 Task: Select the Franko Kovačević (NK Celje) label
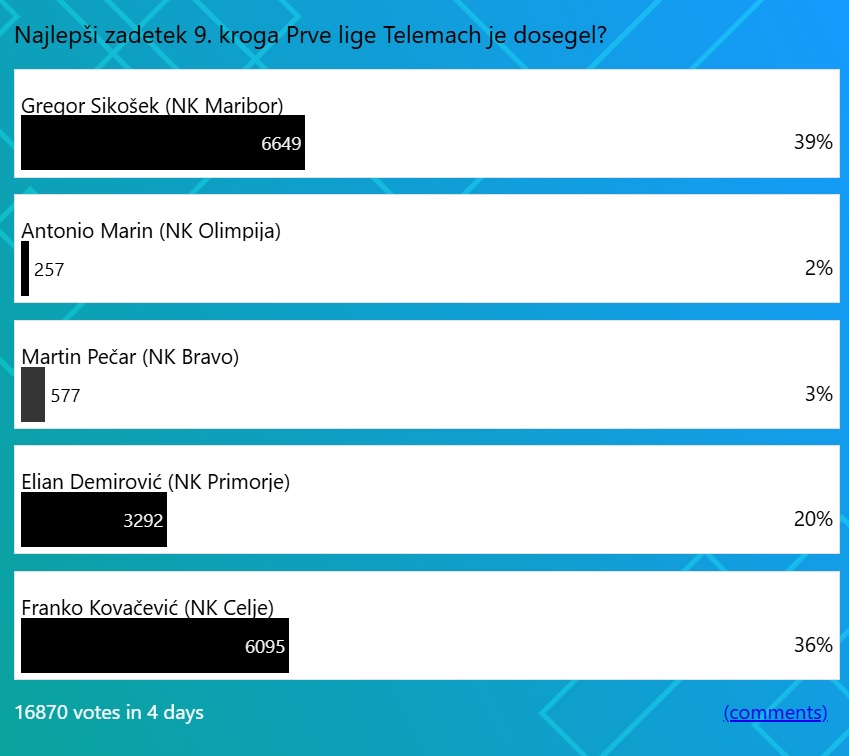(x=147, y=607)
